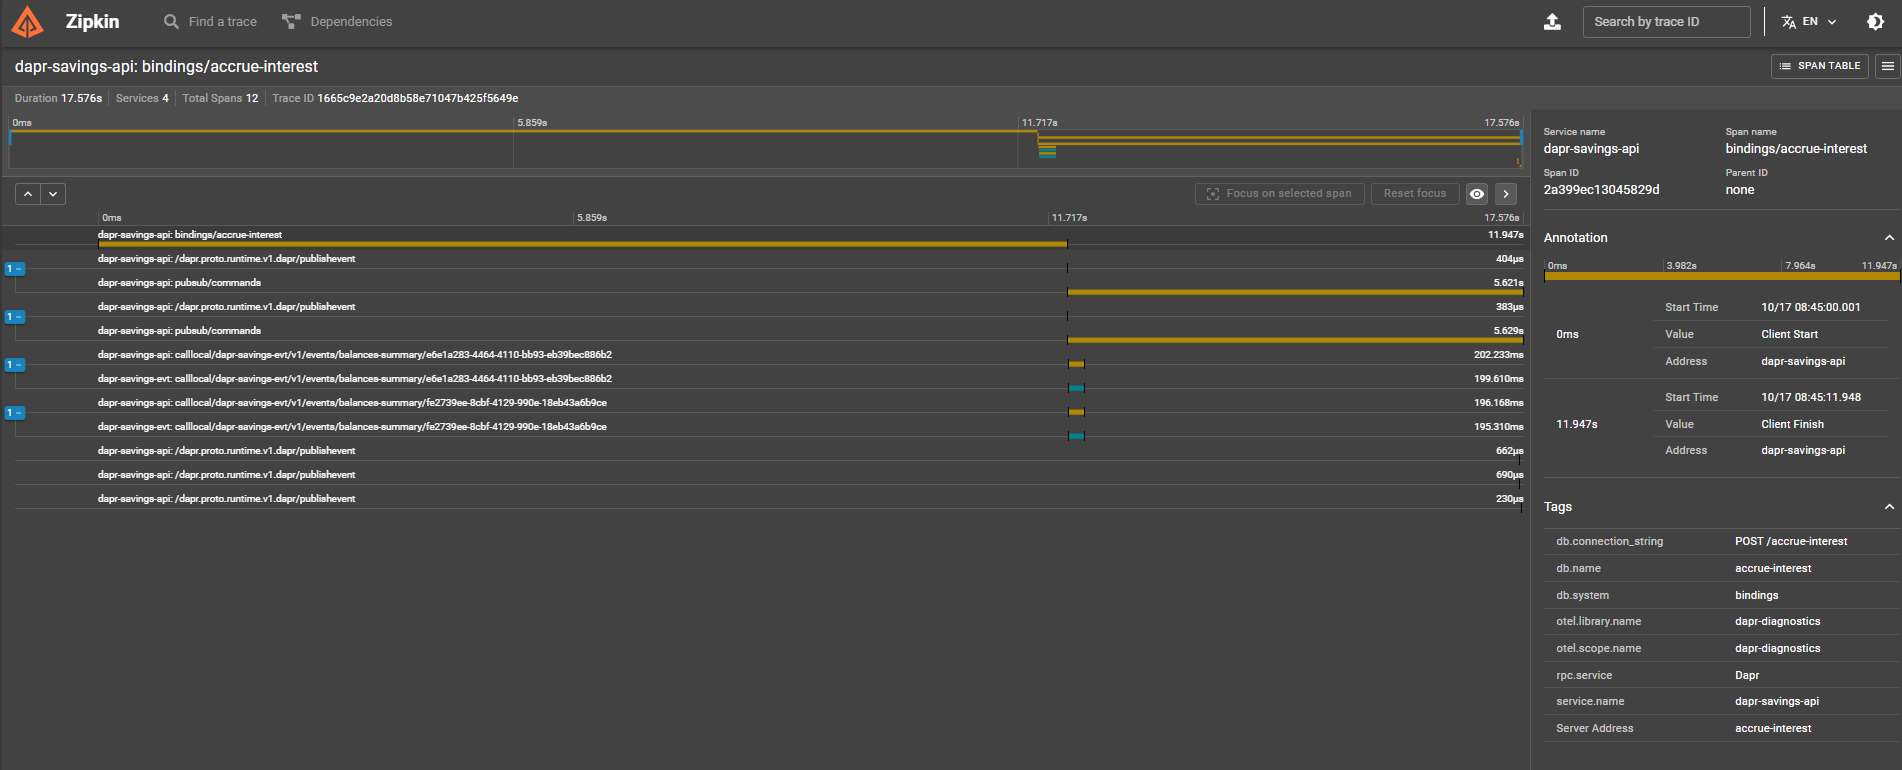Collapse children of the e6e1a283 calllocal span
The image size is (1902, 770).
point(15,365)
